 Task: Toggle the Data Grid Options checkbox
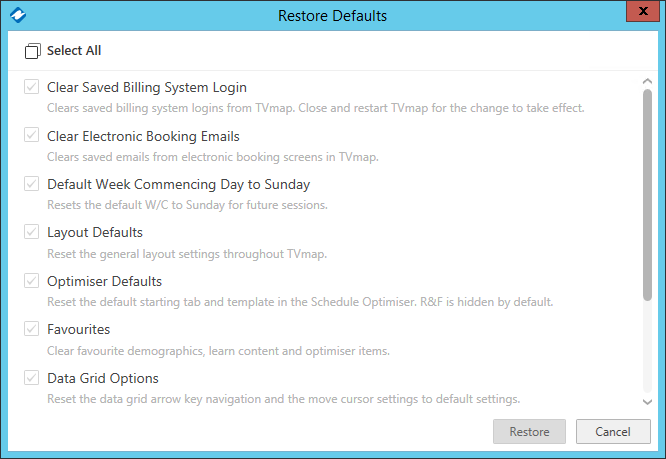(x=31, y=377)
